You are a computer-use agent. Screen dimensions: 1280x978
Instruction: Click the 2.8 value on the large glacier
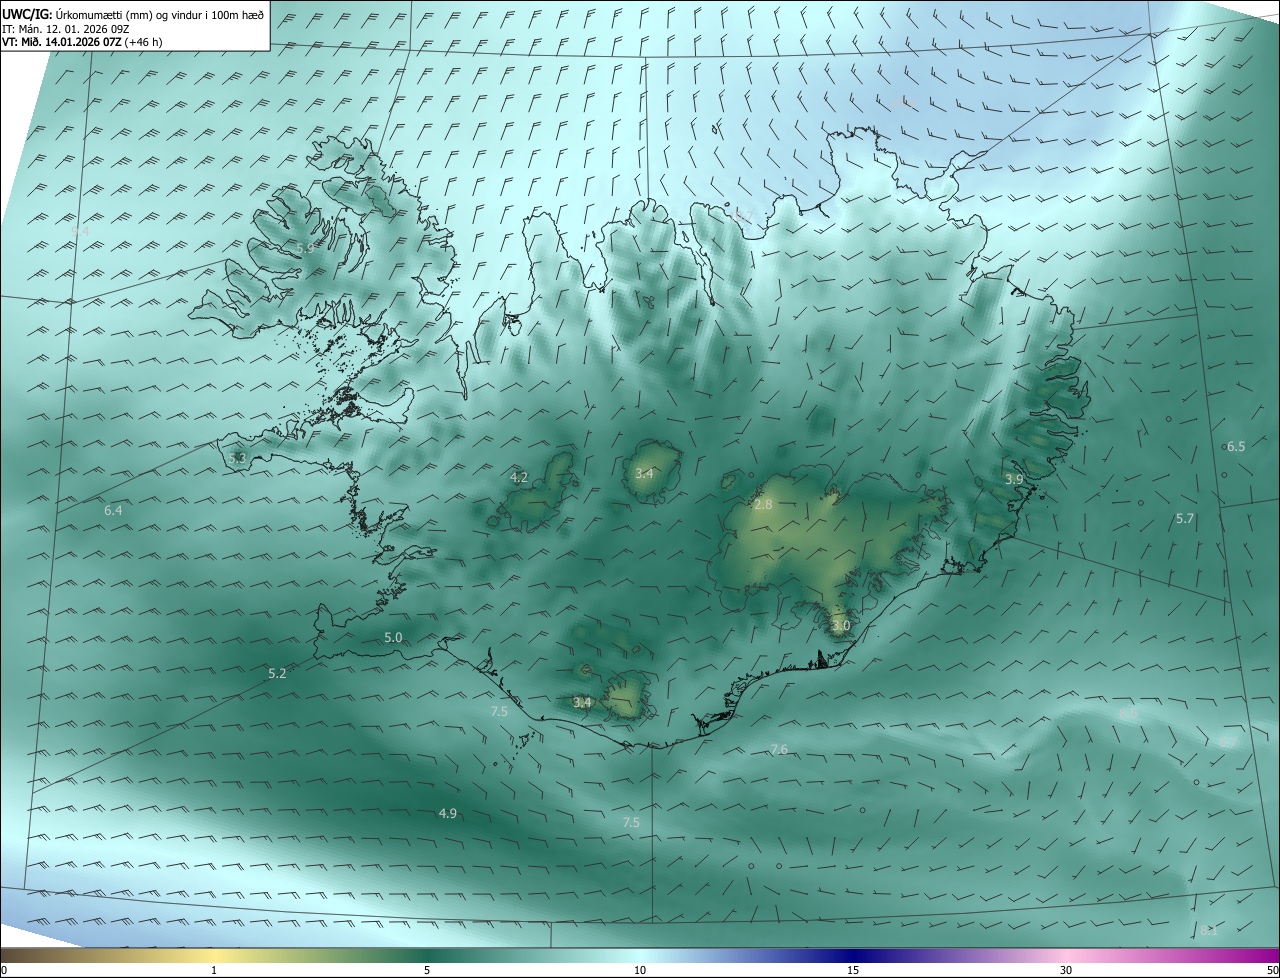[763, 505]
